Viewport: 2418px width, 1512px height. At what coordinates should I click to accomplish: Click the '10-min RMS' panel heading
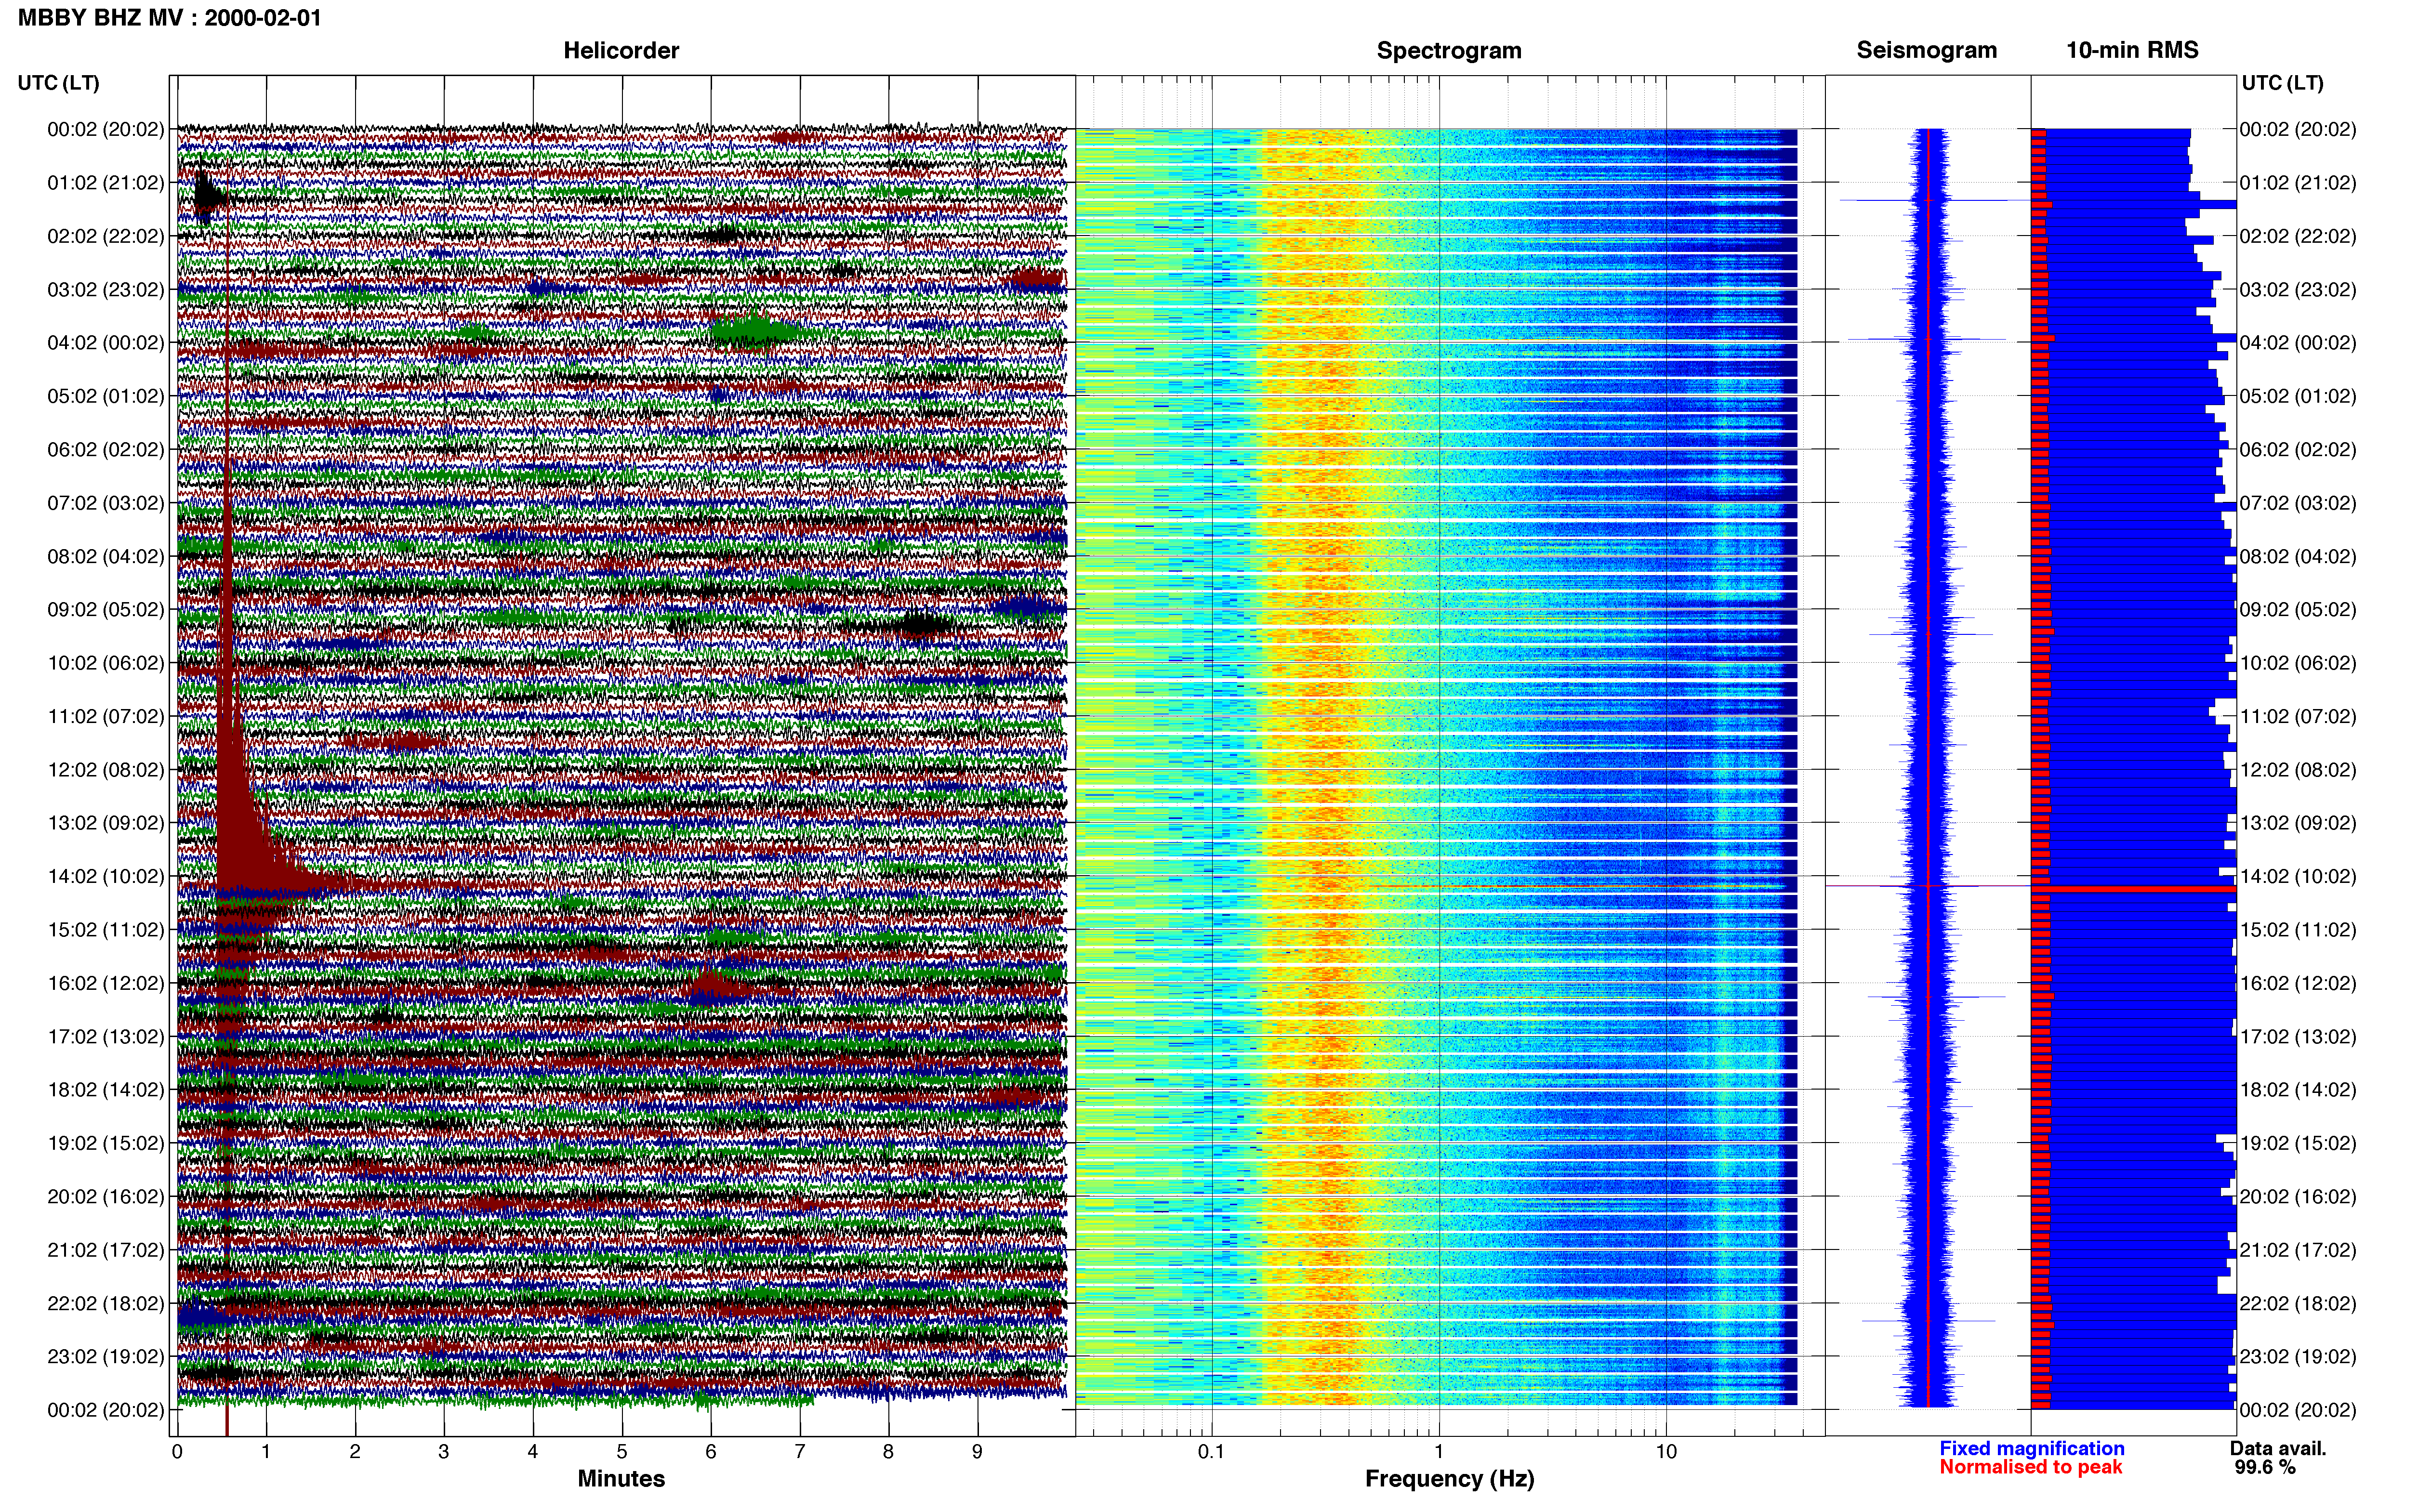(x=2132, y=50)
